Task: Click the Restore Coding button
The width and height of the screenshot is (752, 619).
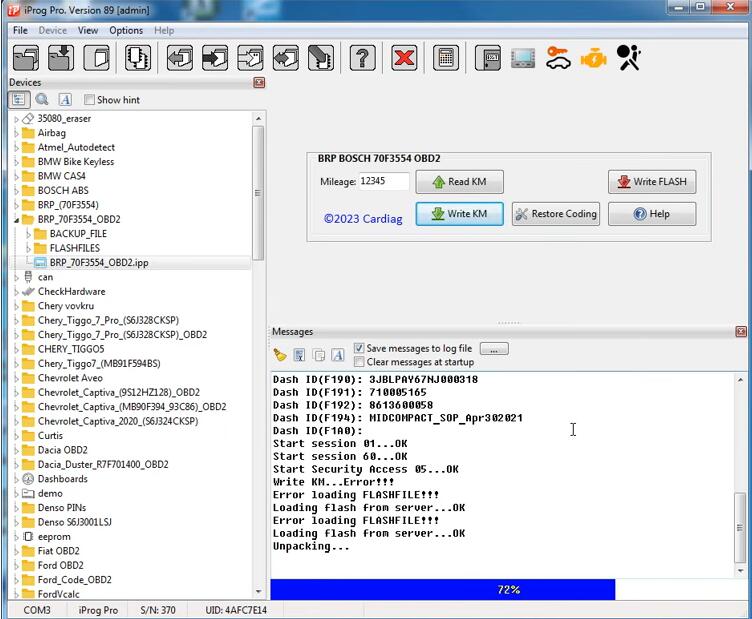Action: (x=556, y=214)
